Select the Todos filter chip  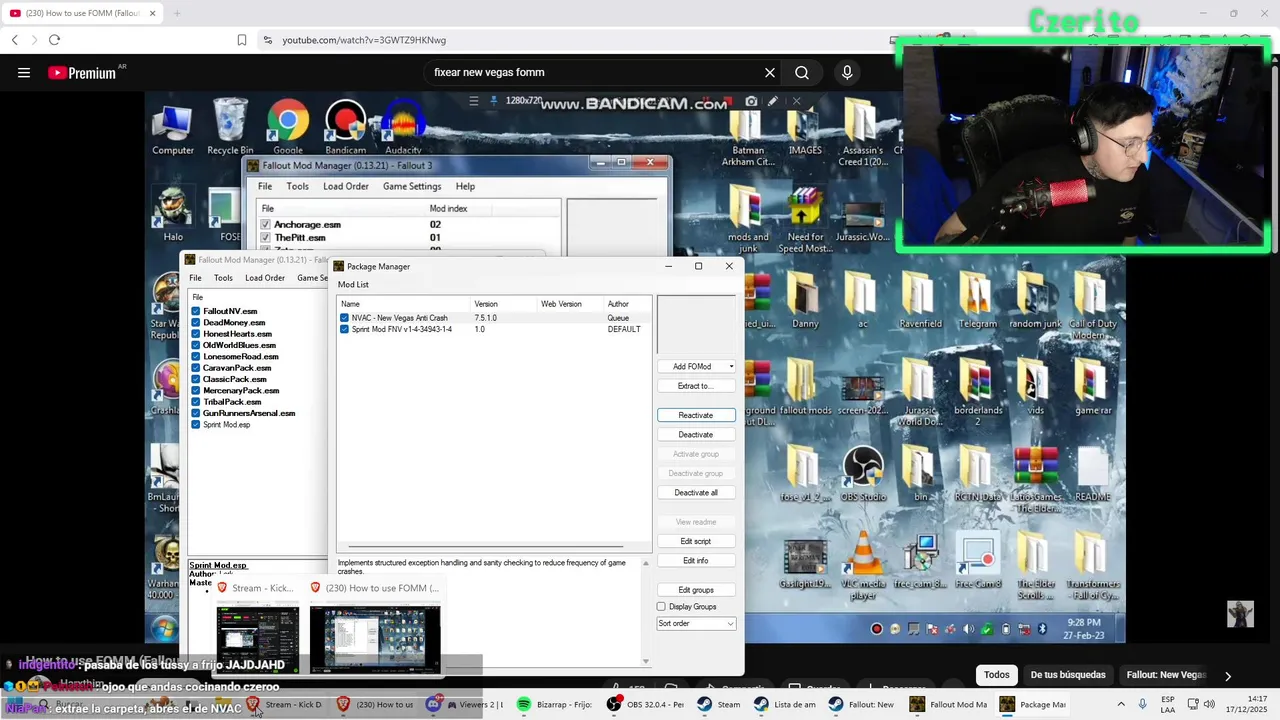coord(997,675)
